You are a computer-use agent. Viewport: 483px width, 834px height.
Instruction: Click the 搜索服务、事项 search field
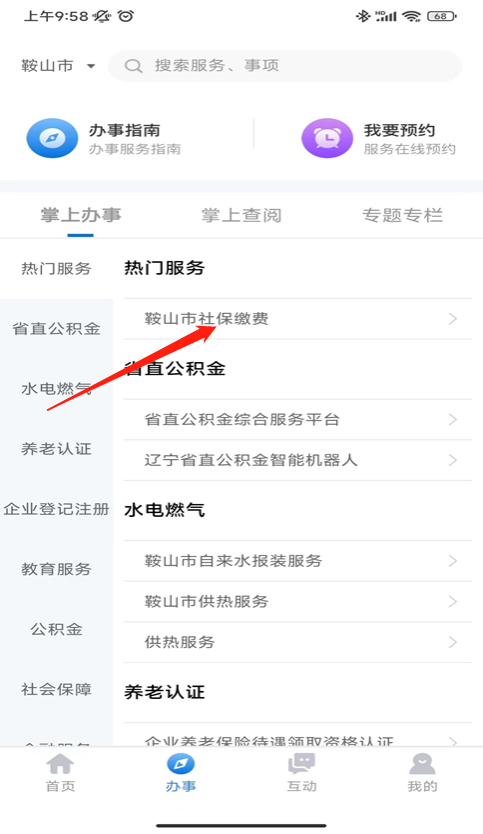[x=285, y=66]
